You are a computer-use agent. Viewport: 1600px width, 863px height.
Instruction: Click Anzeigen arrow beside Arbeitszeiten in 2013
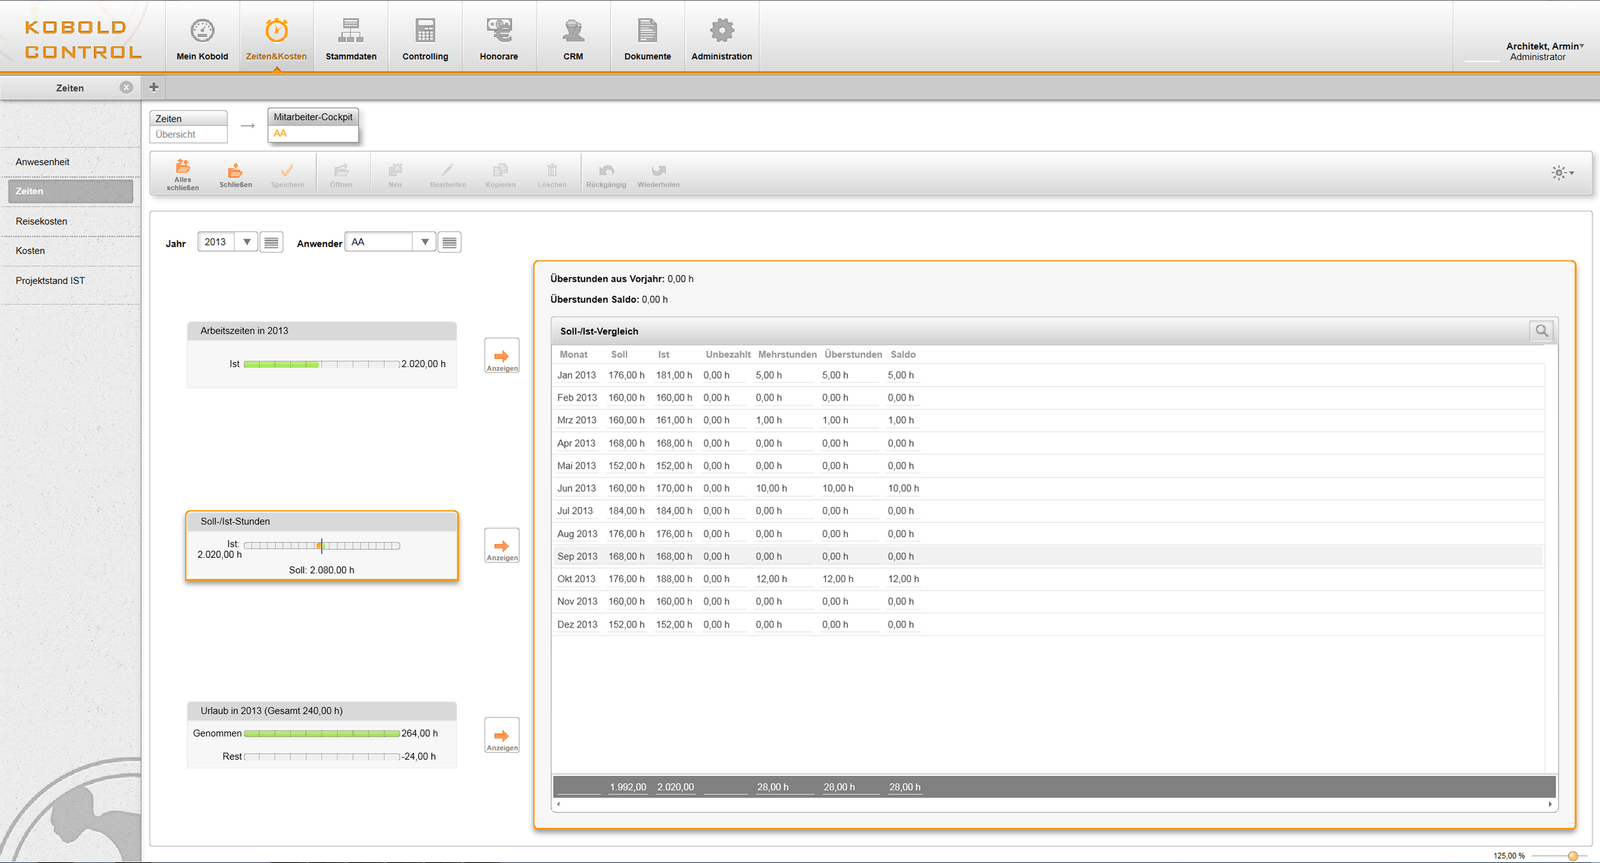click(x=502, y=356)
